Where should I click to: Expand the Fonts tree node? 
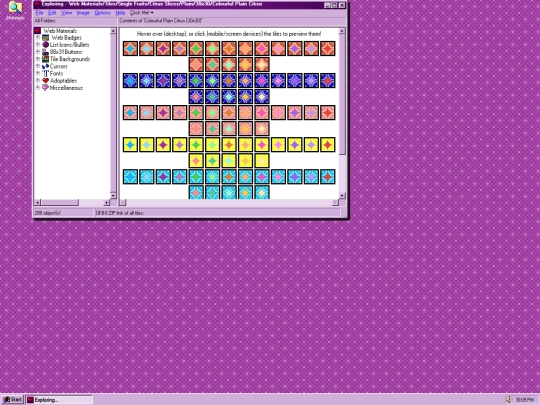[x=38, y=73]
